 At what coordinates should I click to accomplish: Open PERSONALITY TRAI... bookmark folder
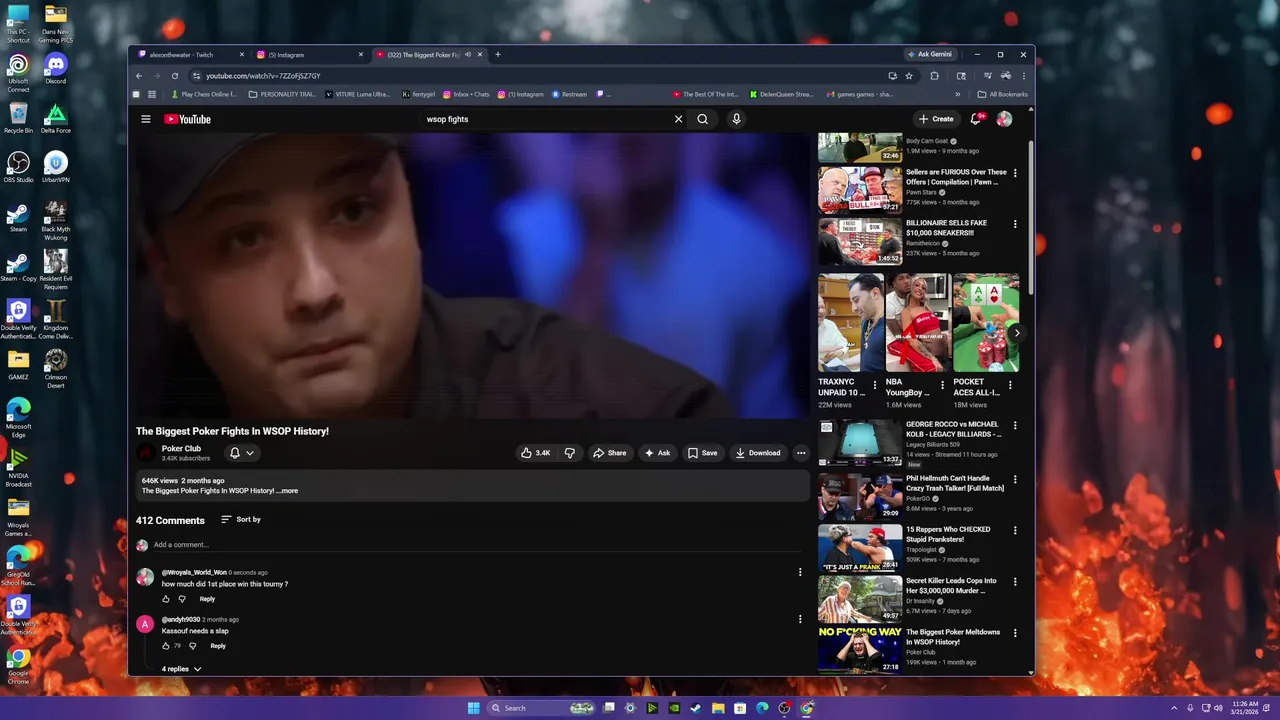282,94
